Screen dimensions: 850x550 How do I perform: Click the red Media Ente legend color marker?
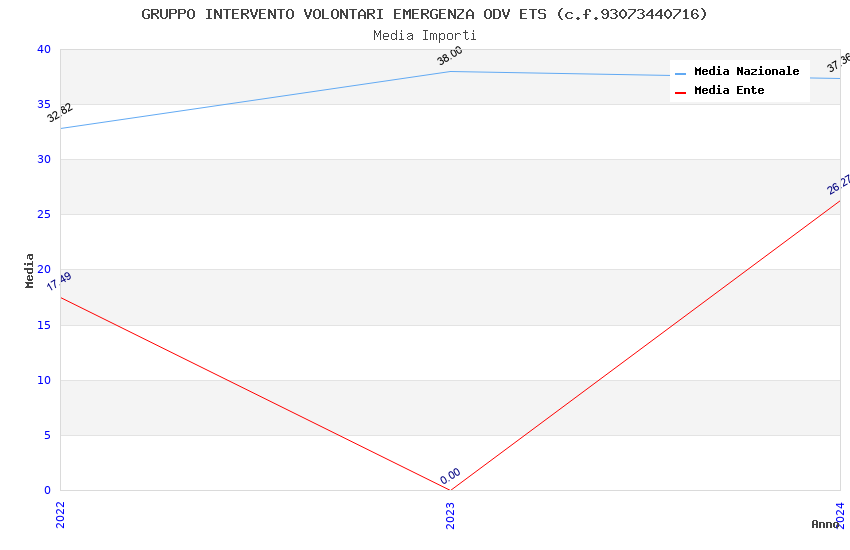tap(680, 93)
